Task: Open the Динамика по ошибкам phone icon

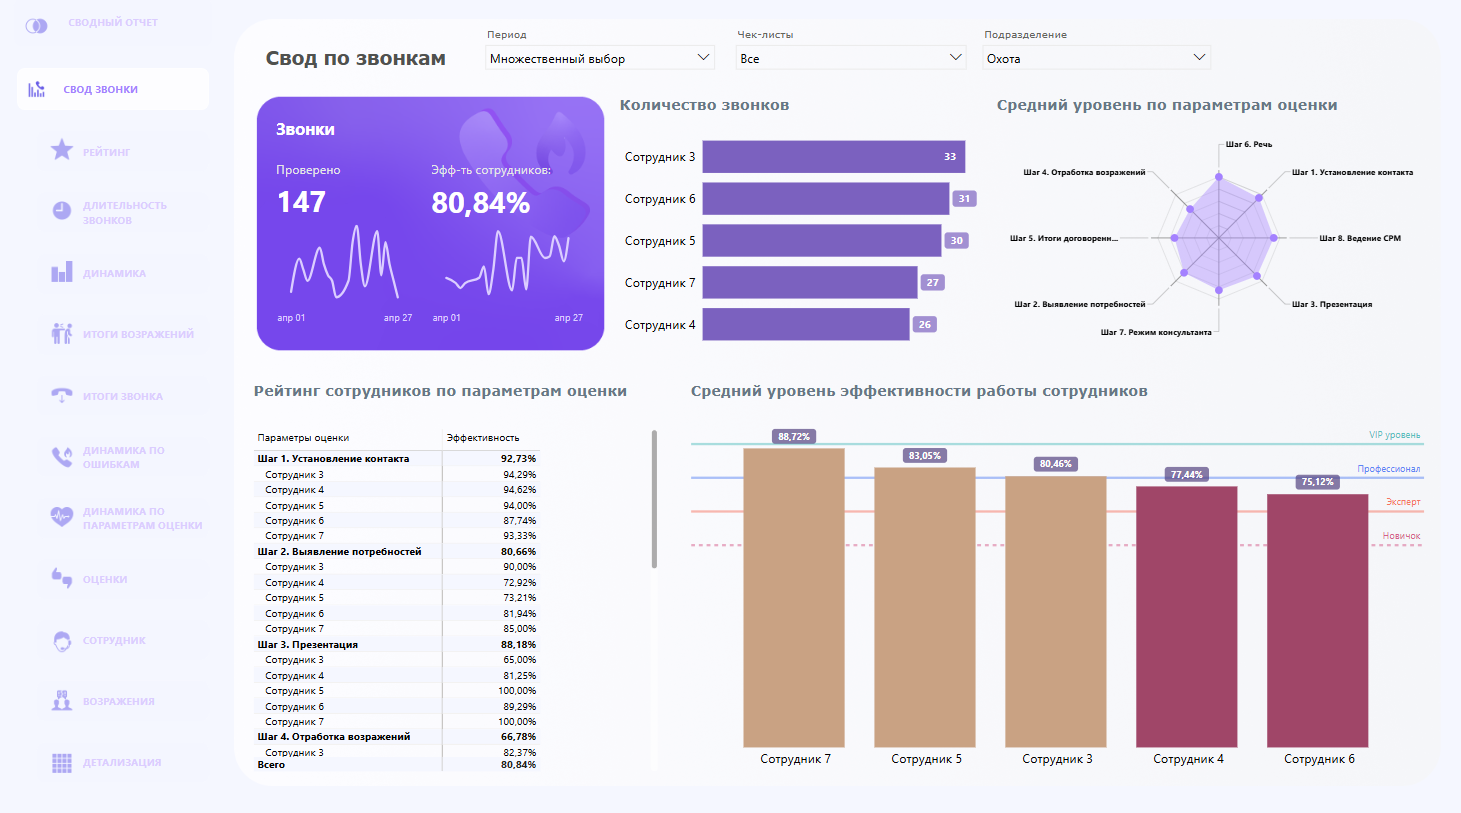Action: click(62, 457)
